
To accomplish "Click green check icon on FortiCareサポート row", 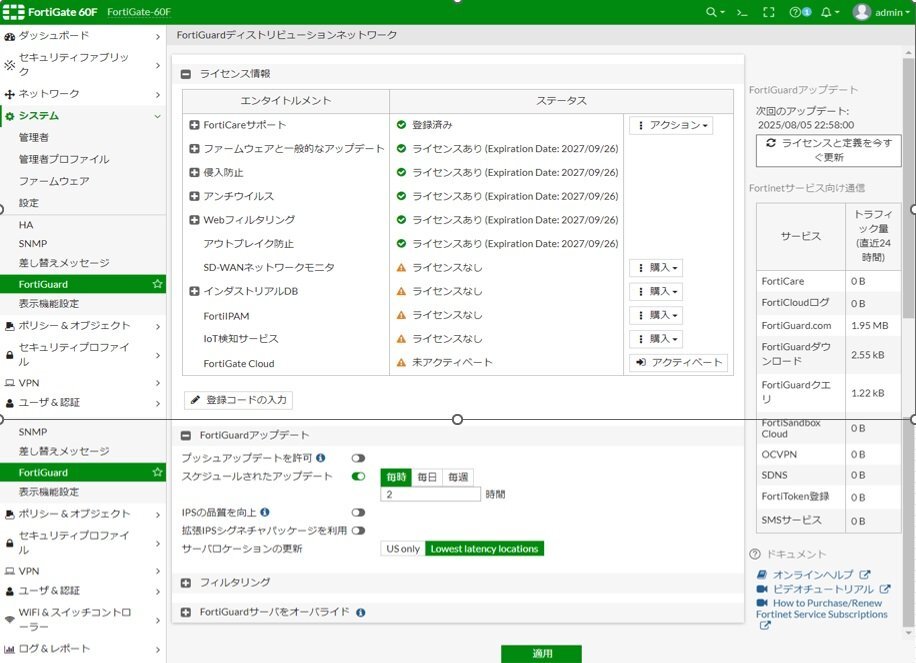I will tap(401, 124).
